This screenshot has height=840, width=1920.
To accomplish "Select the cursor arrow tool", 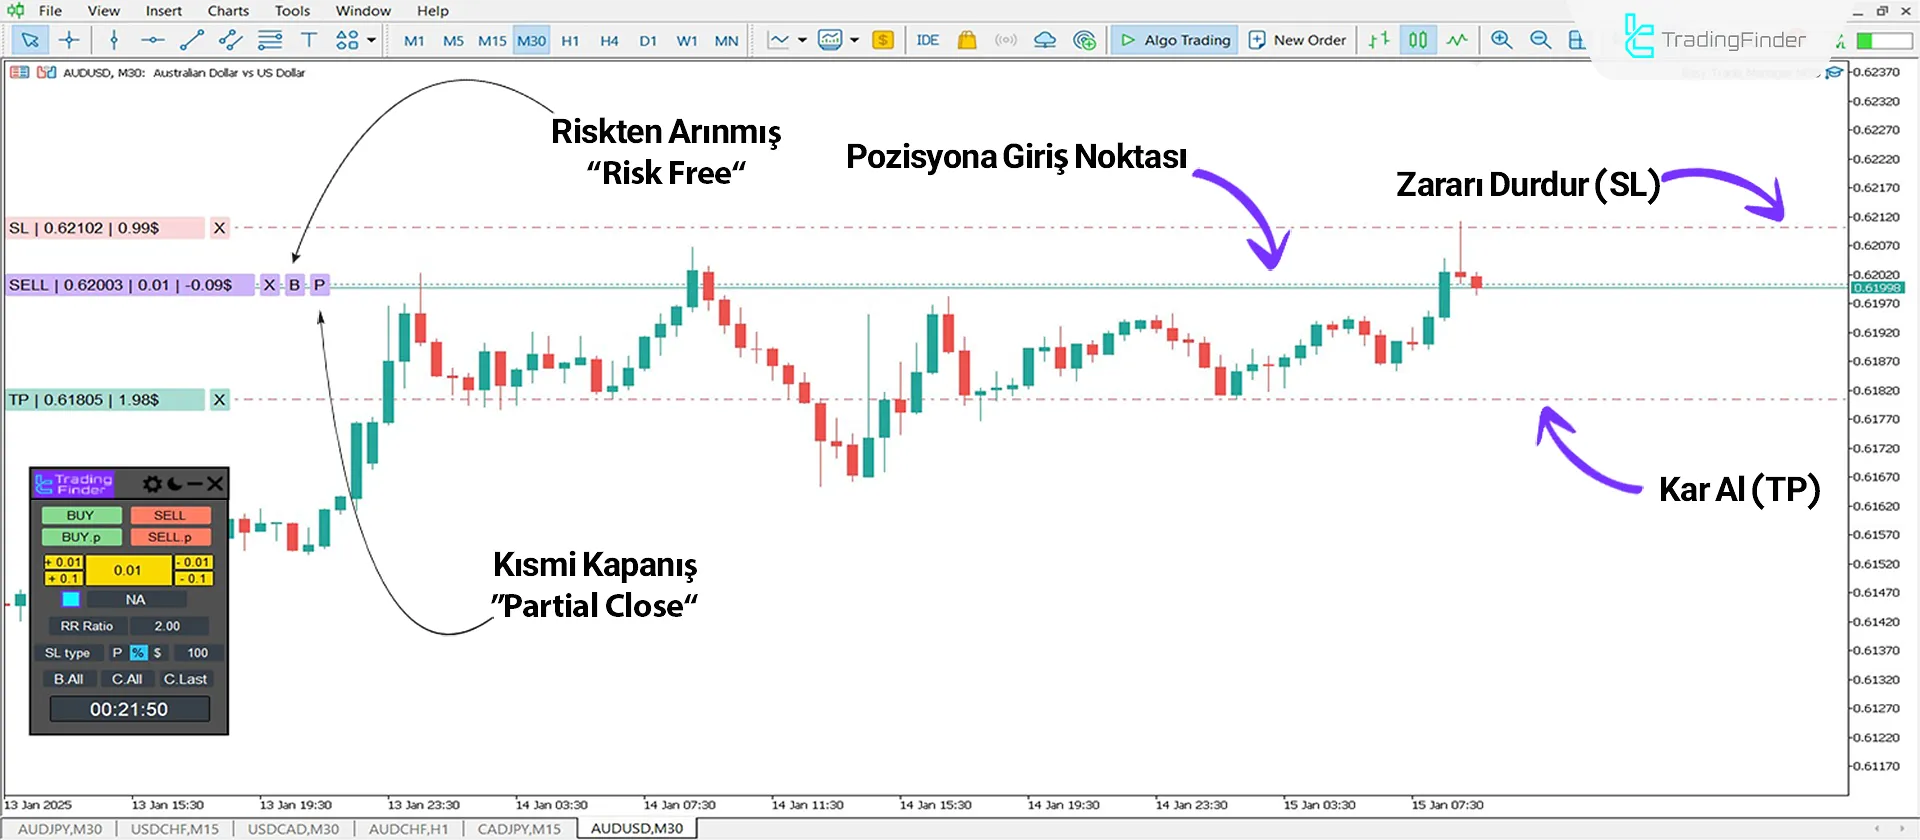I will (x=30, y=40).
